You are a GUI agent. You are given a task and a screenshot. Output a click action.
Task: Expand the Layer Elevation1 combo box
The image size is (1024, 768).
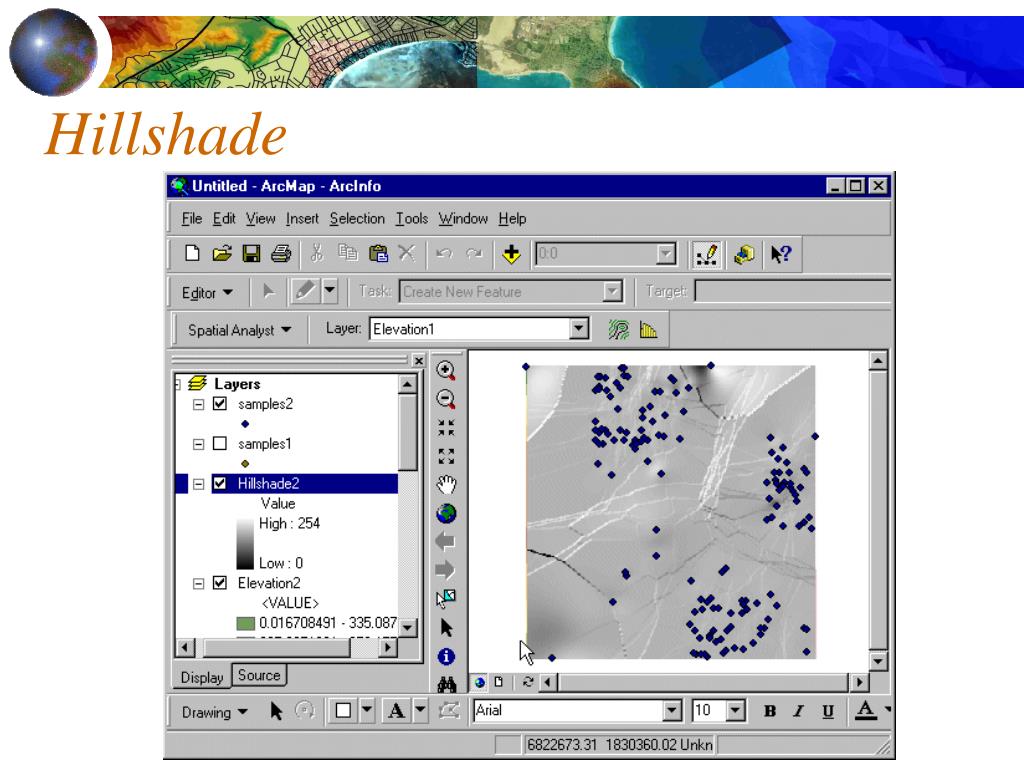tap(579, 328)
